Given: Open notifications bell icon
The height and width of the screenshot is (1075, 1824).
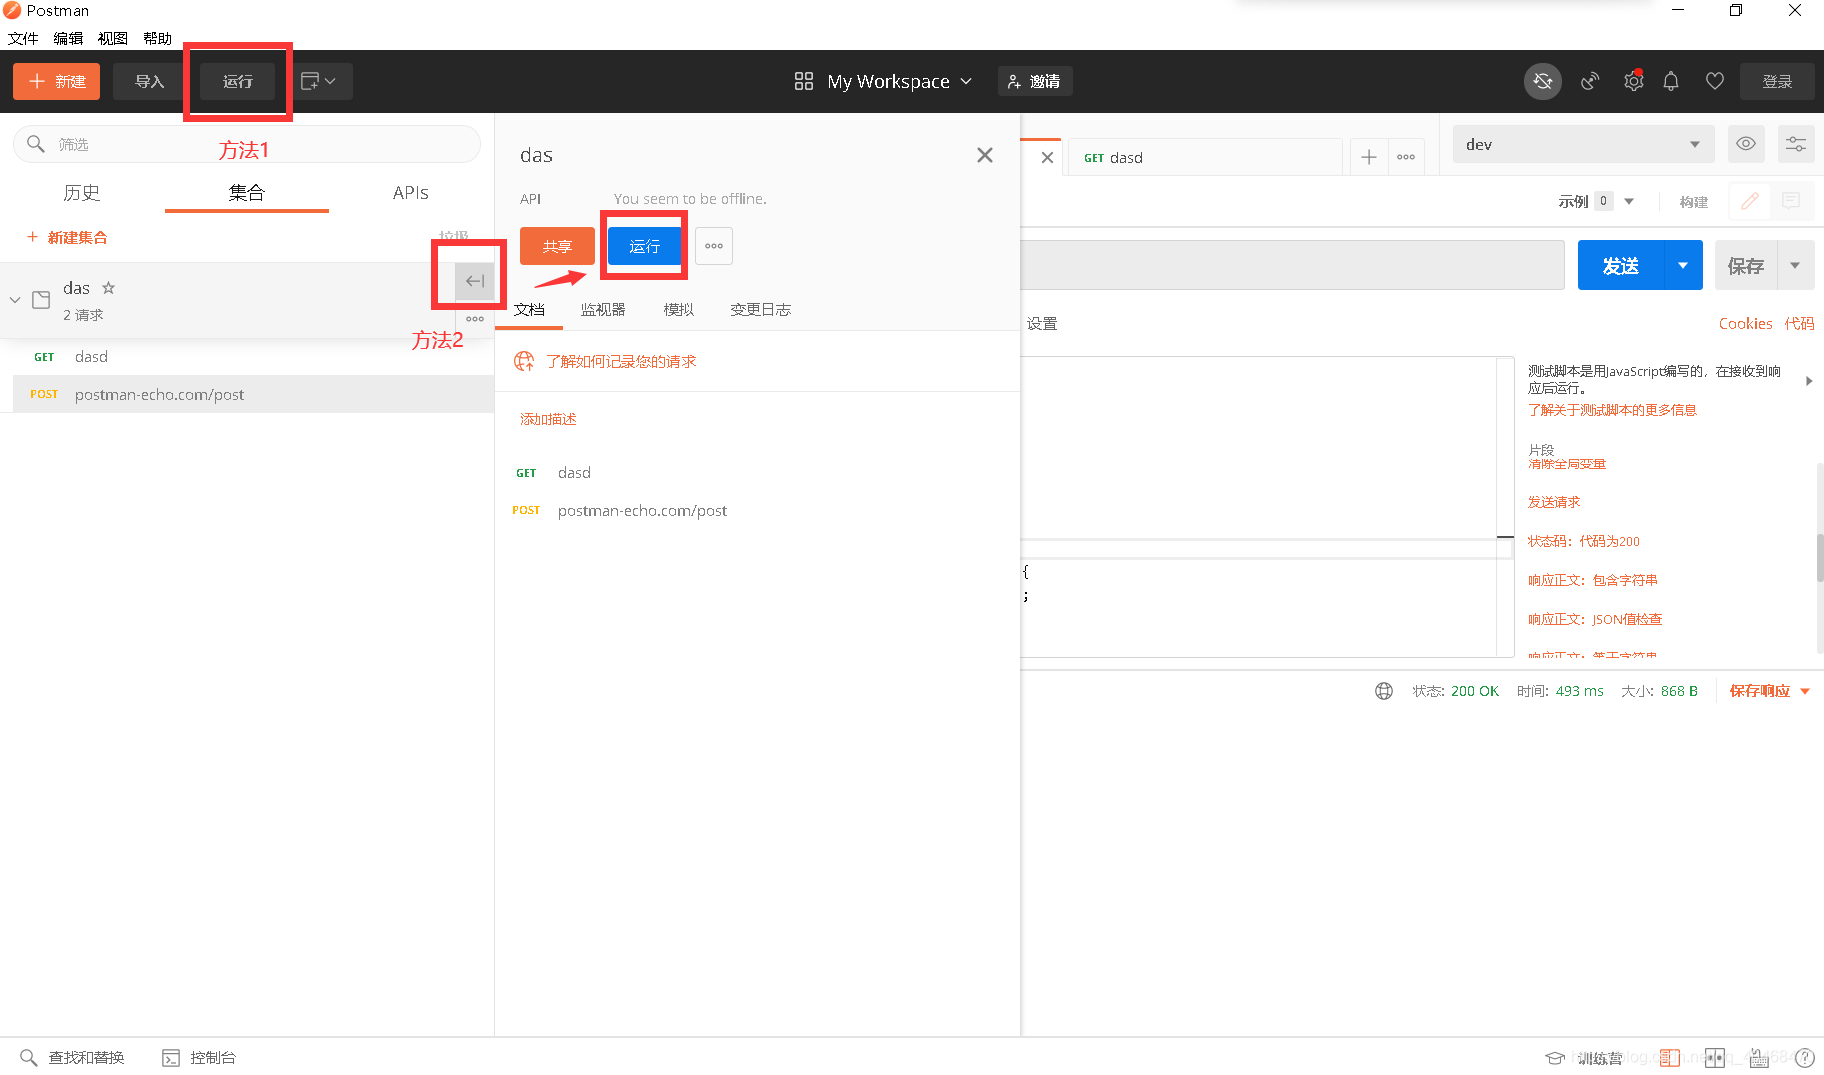Looking at the screenshot, I should [1671, 81].
